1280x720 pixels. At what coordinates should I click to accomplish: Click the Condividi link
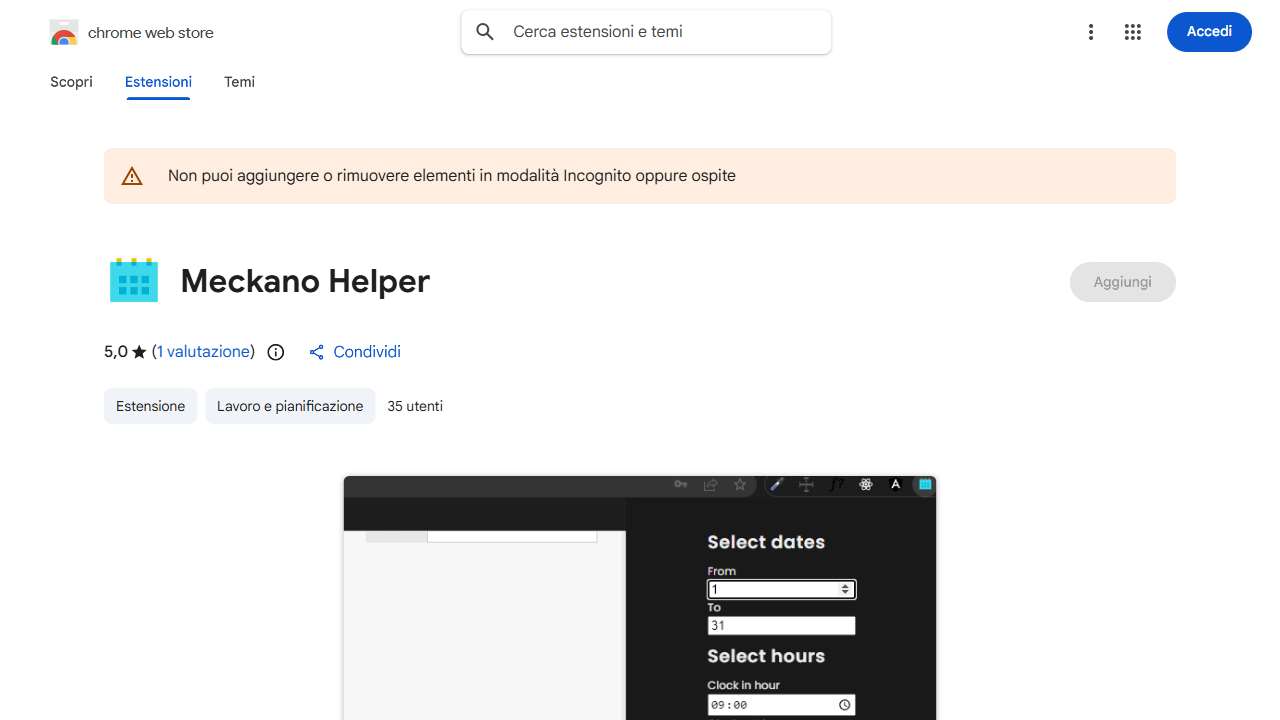point(366,352)
